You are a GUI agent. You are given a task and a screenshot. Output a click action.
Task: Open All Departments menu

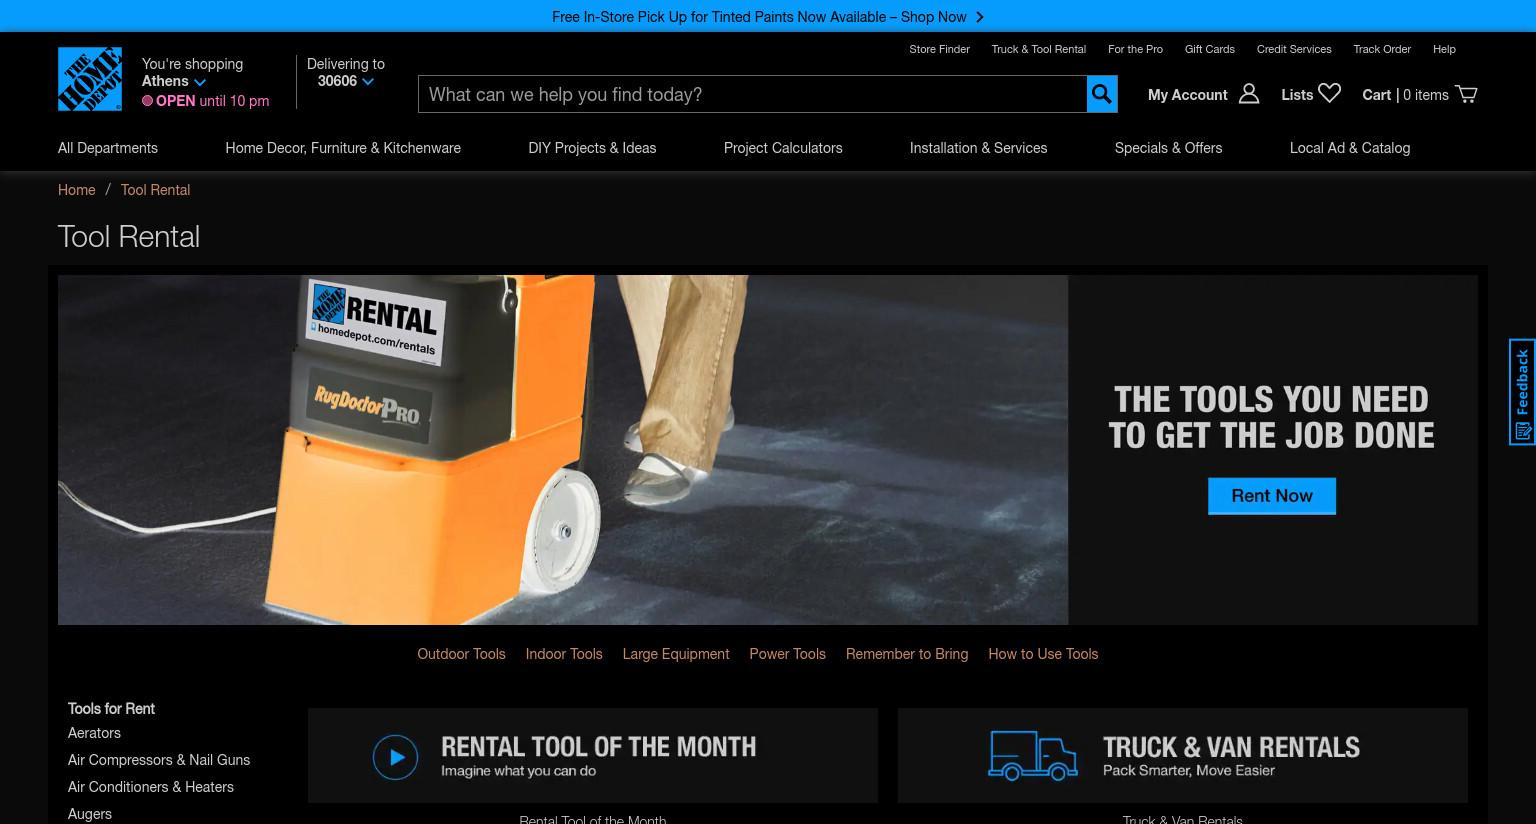(108, 148)
